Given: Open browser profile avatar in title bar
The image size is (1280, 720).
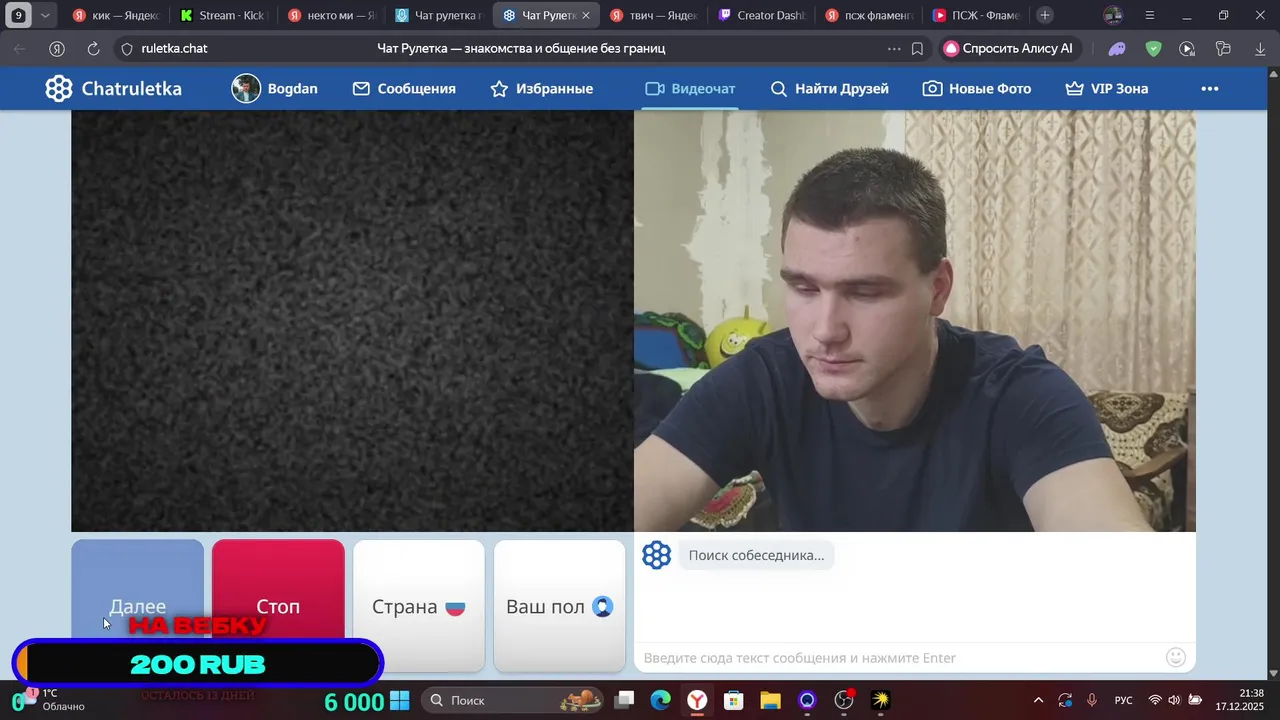Looking at the screenshot, I should click(x=1113, y=15).
